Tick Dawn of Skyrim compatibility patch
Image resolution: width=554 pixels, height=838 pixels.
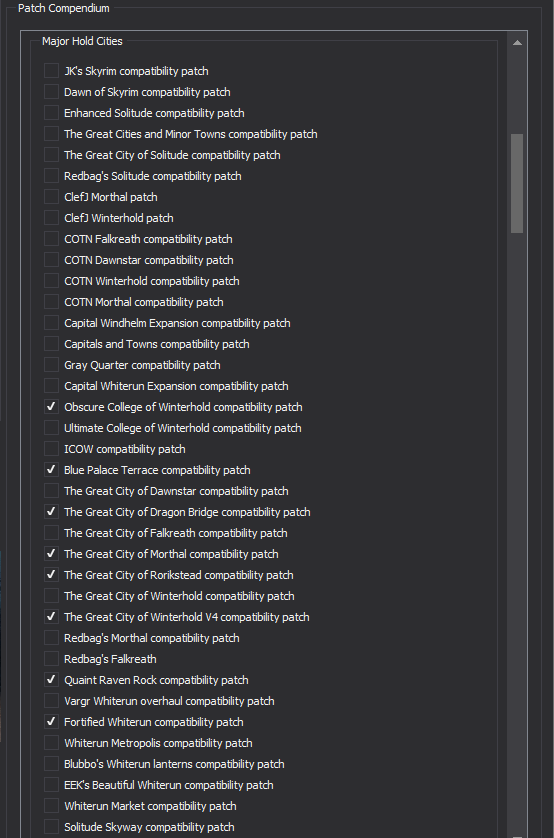[51, 92]
